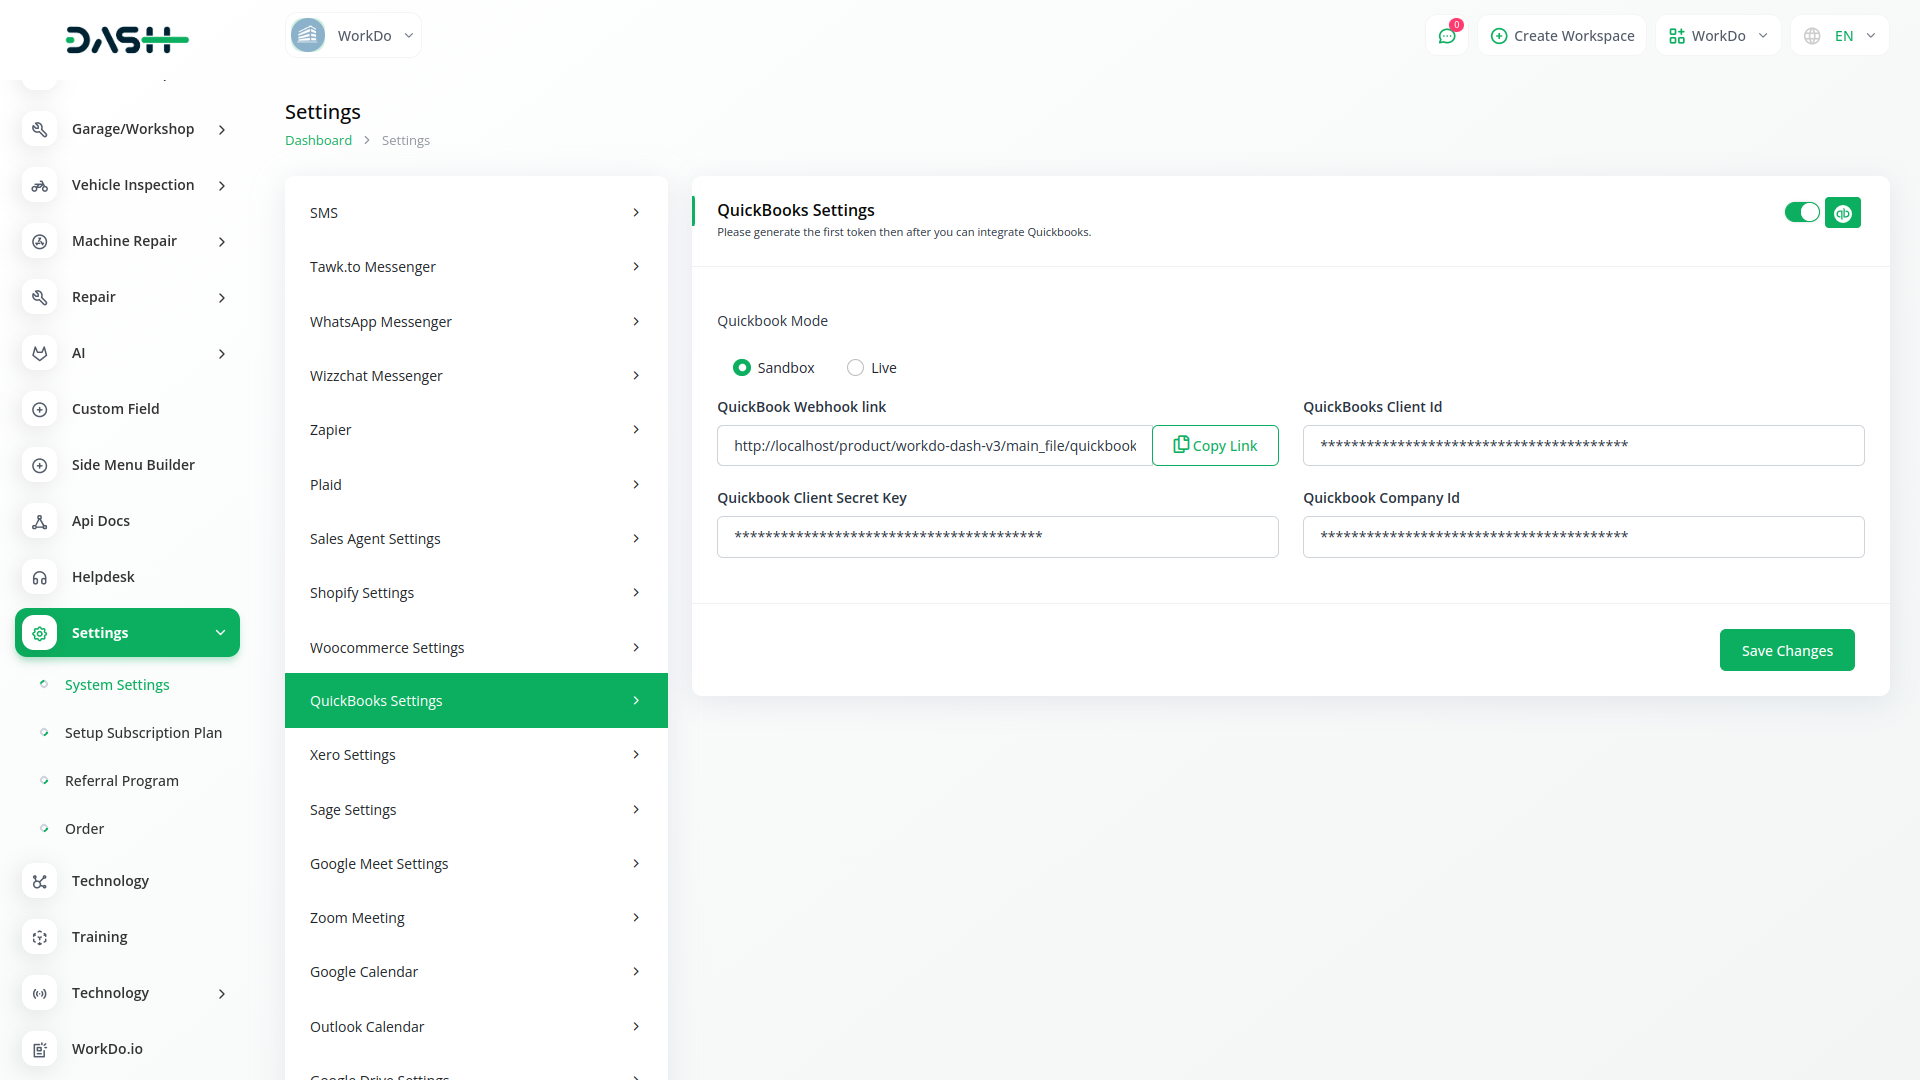
Task: Click the WorkDo.io sidebar icon
Action: [x=40, y=1049]
